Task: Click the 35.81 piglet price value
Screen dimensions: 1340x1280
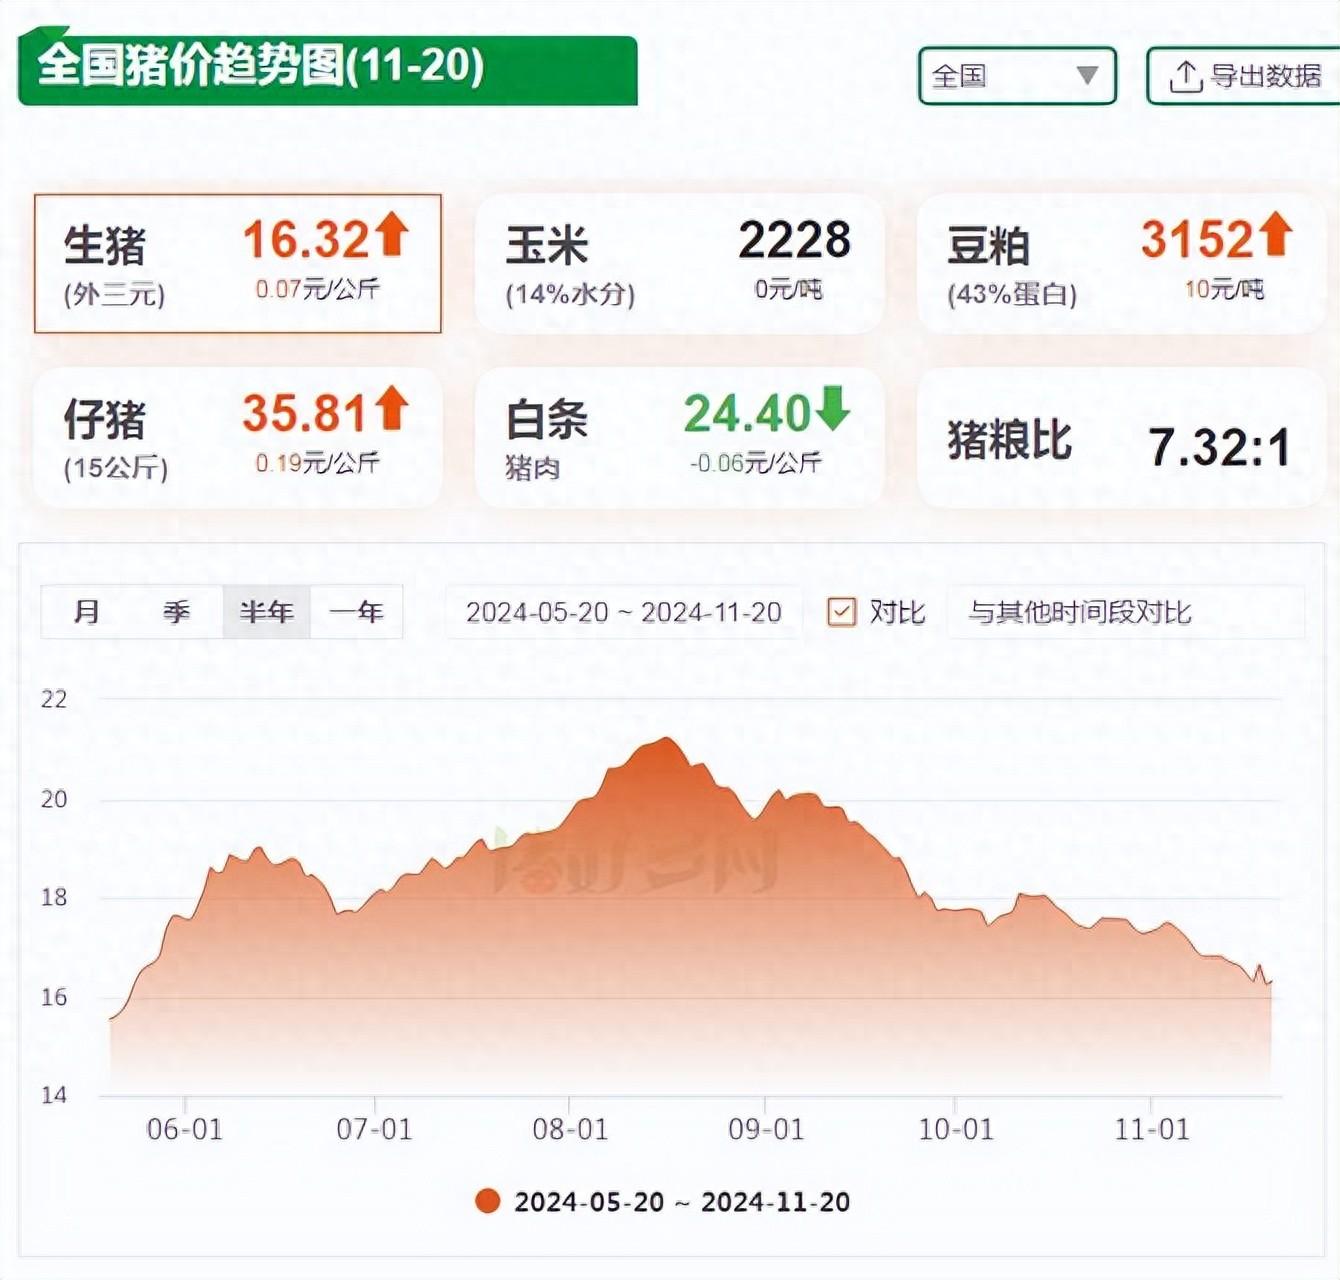Action: pos(305,413)
